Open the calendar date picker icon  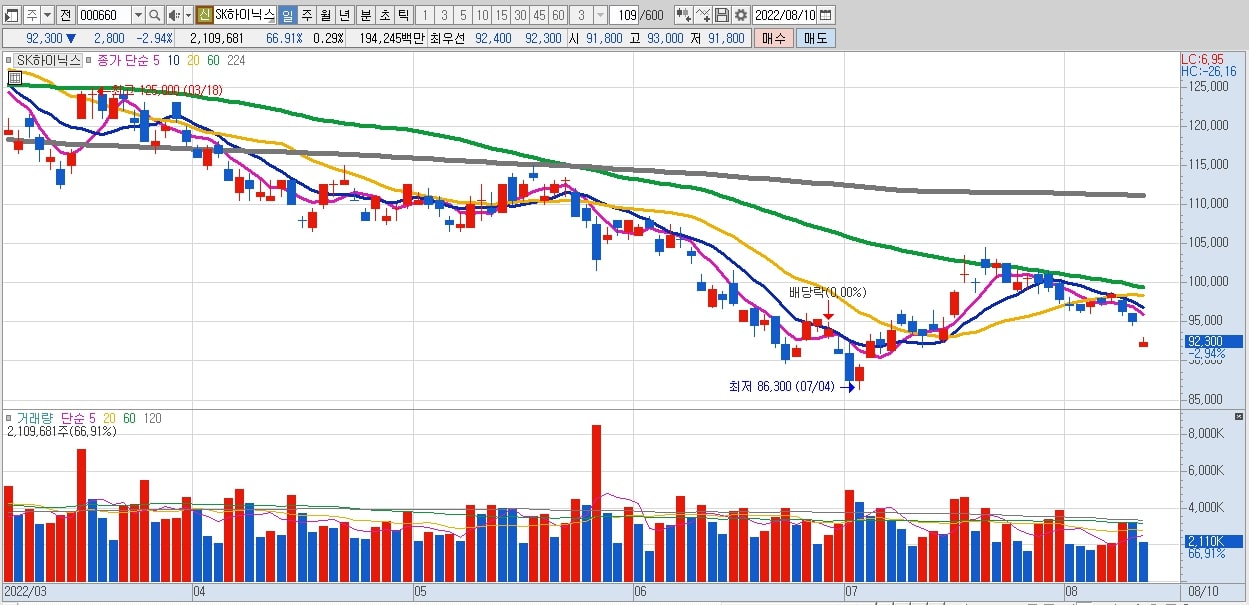pos(828,15)
